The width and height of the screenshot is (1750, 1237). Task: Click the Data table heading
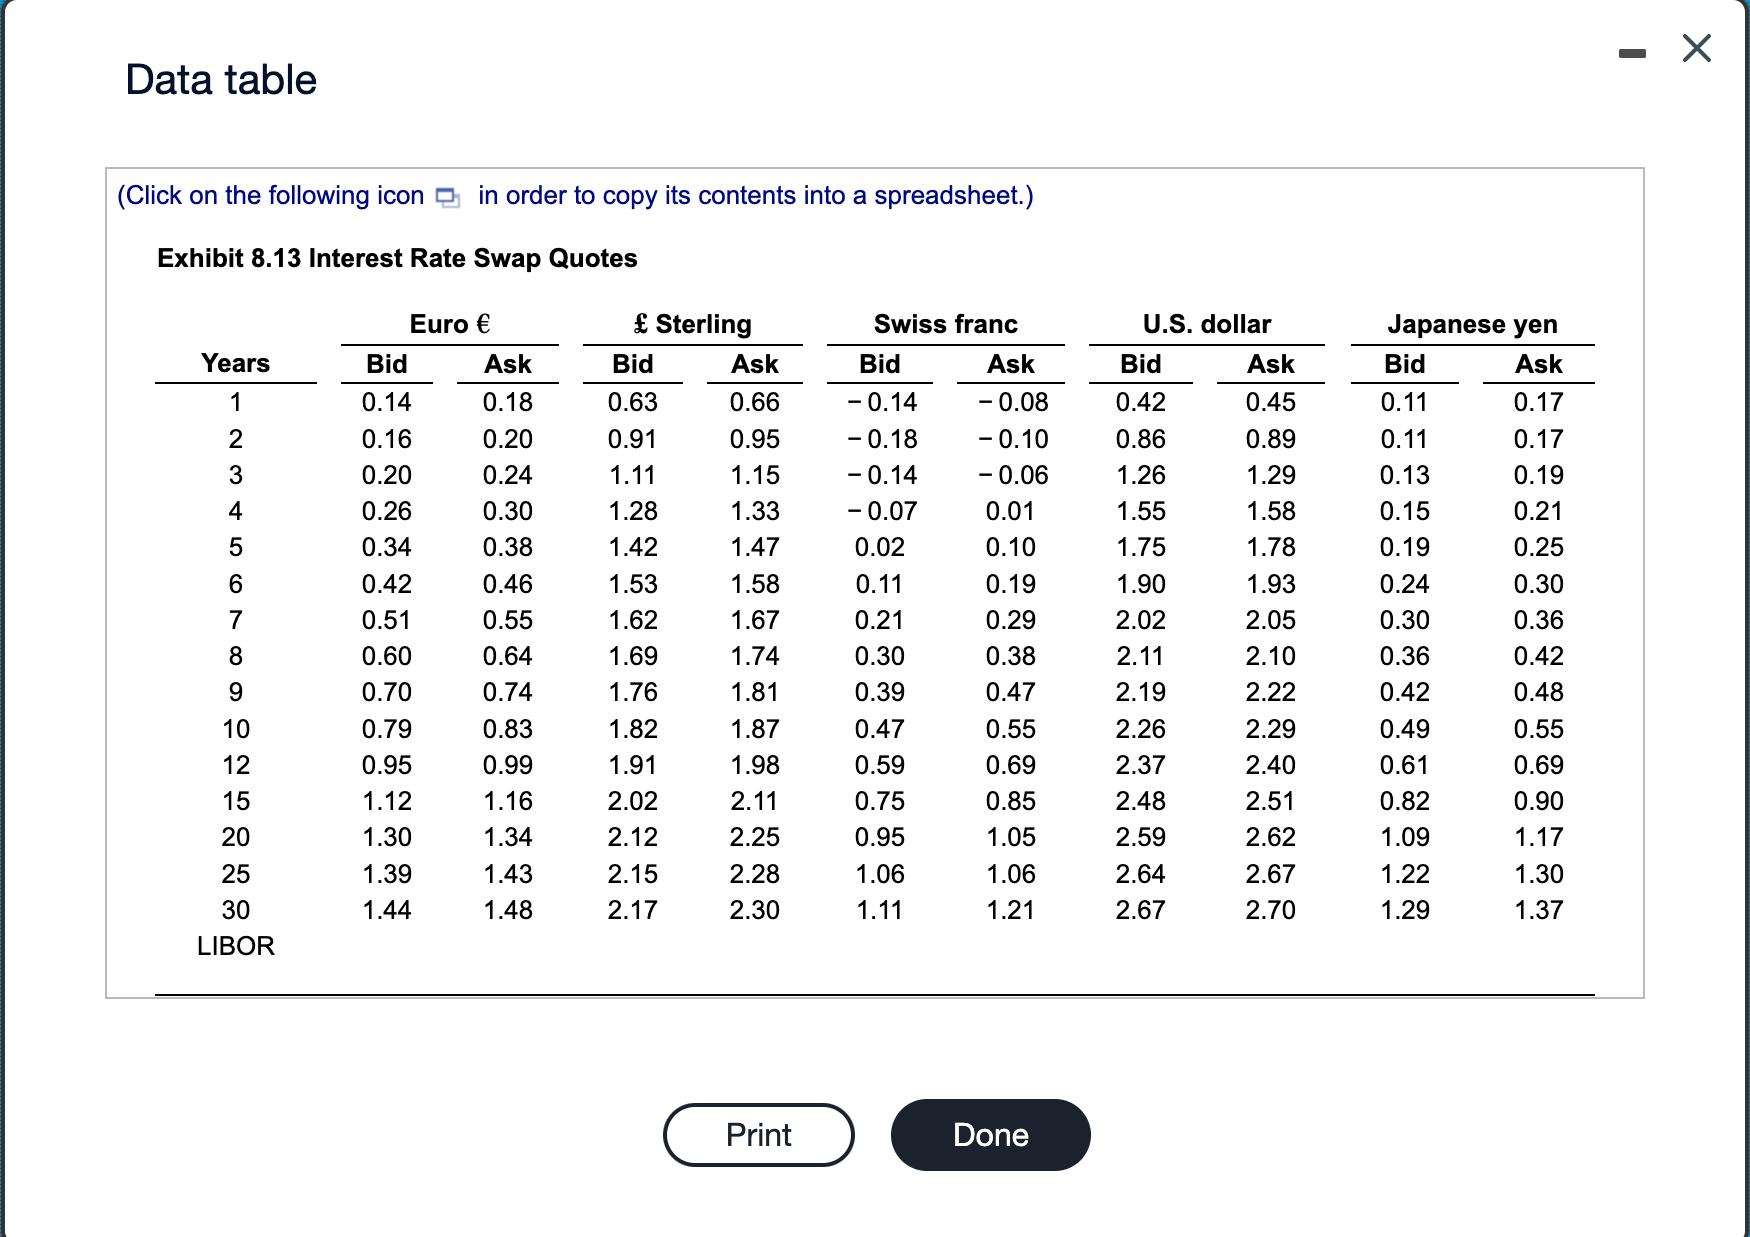coord(221,80)
